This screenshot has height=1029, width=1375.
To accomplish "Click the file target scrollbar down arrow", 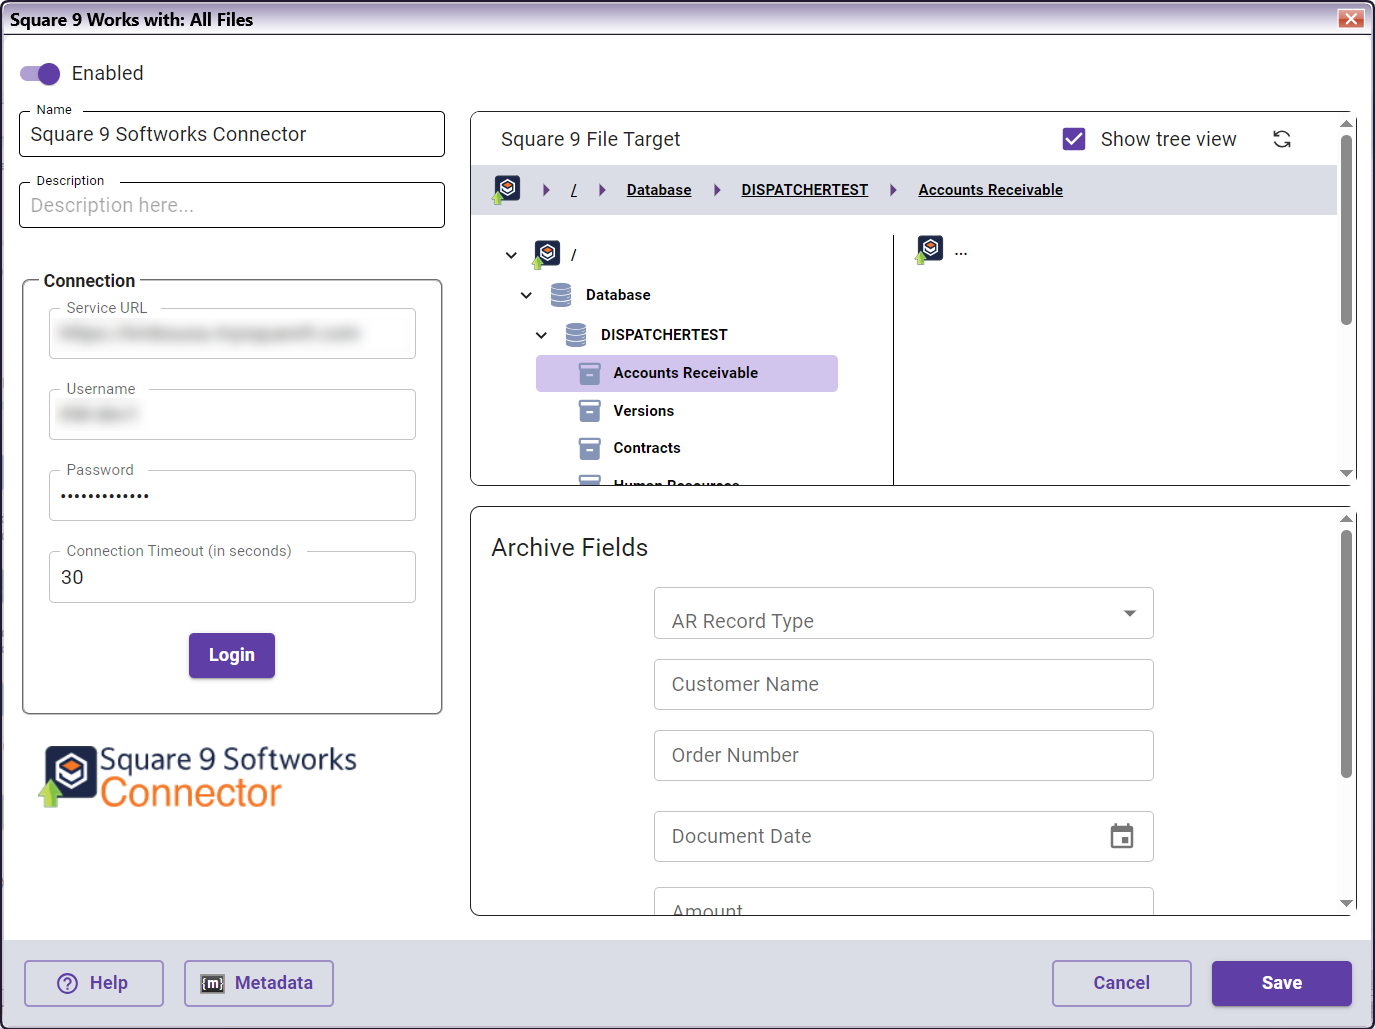I will pyautogui.click(x=1346, y=473).
